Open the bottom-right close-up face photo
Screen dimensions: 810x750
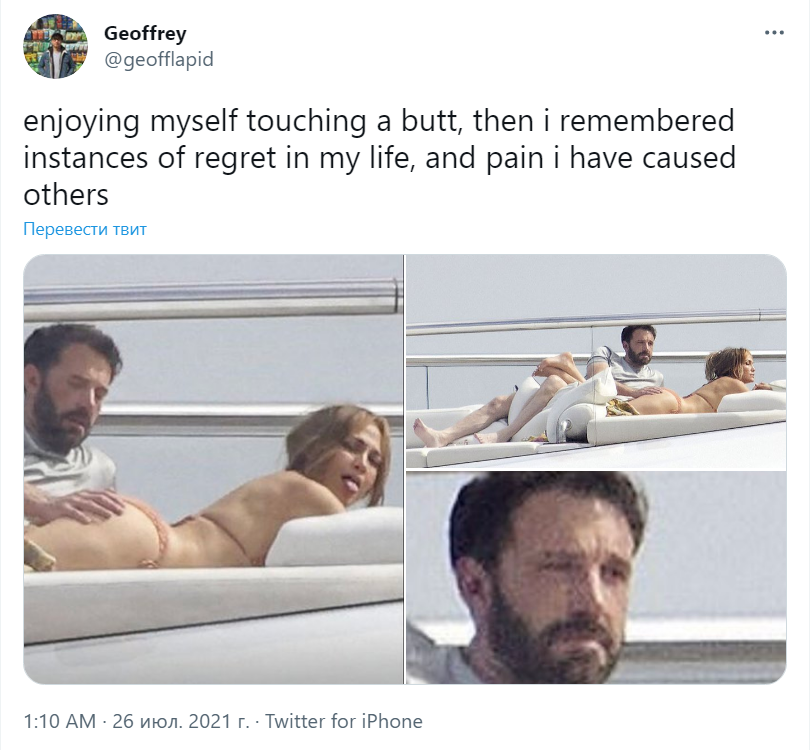[596, 577]
